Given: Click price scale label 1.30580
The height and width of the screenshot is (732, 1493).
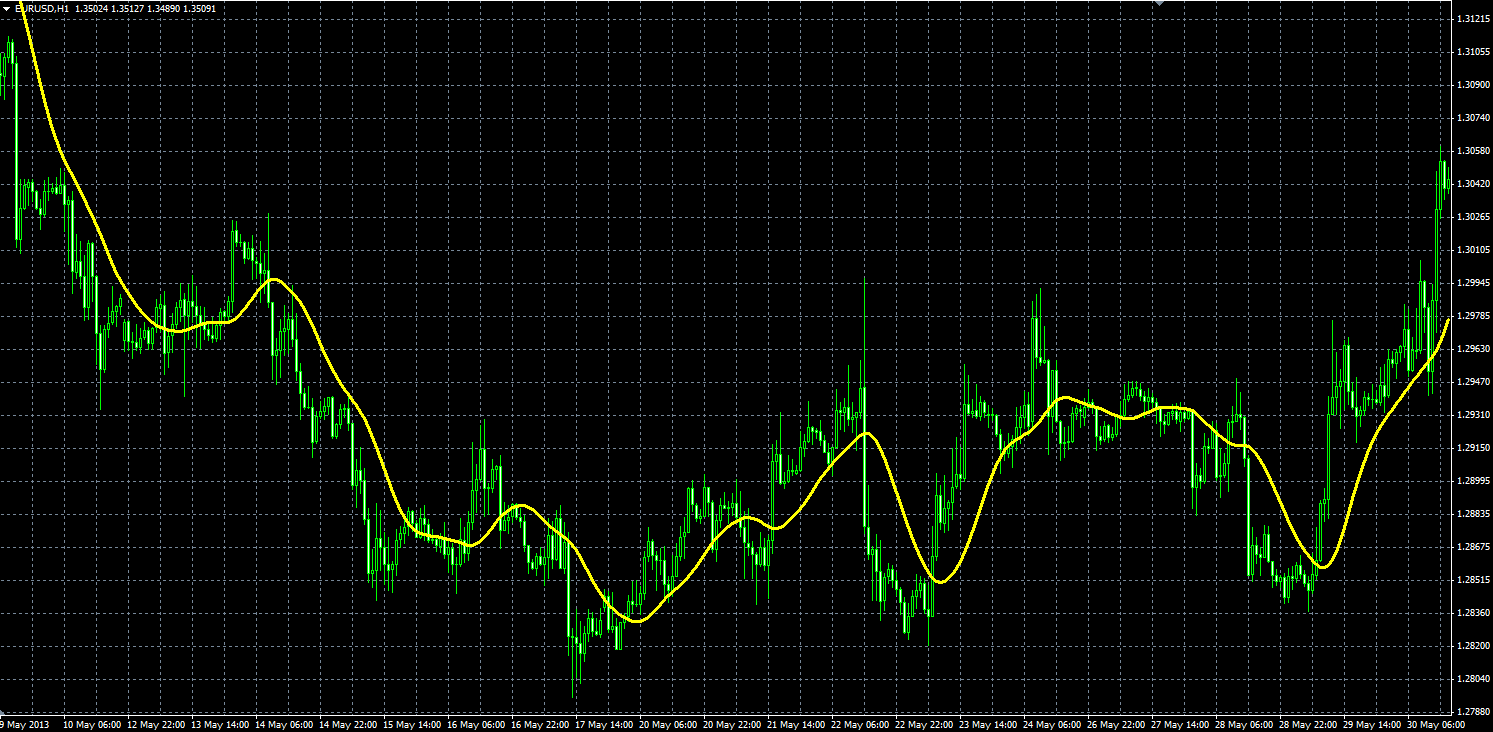Looking at the screenshot, I should pos(1473,151).
